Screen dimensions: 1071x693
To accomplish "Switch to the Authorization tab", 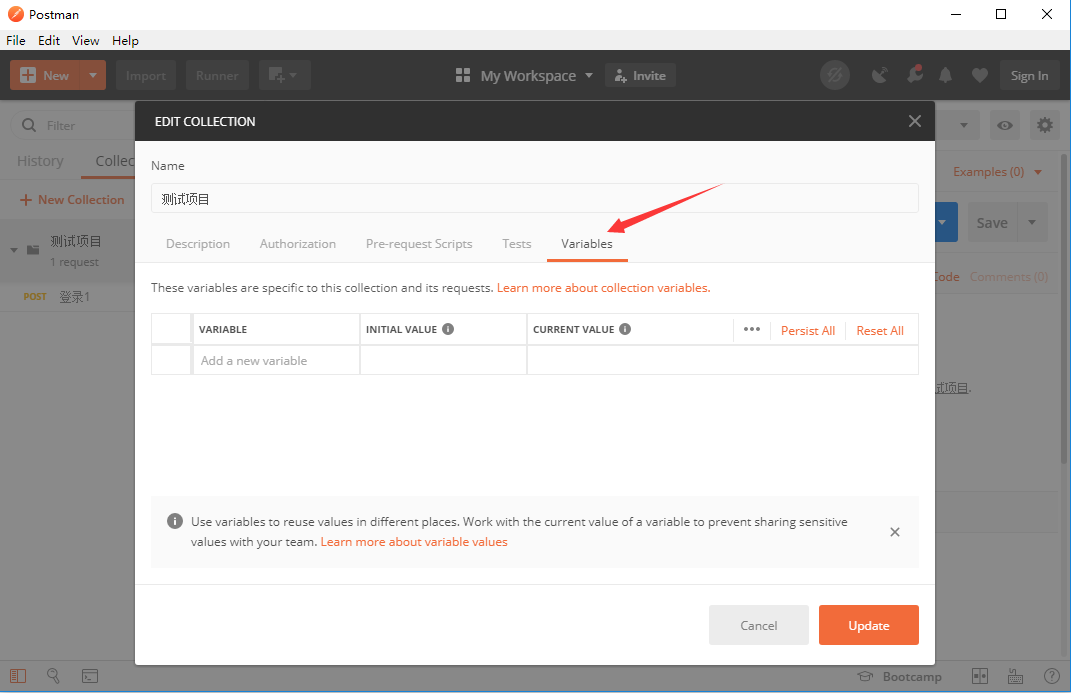I will pyautogui.click(x=298, y=244).
